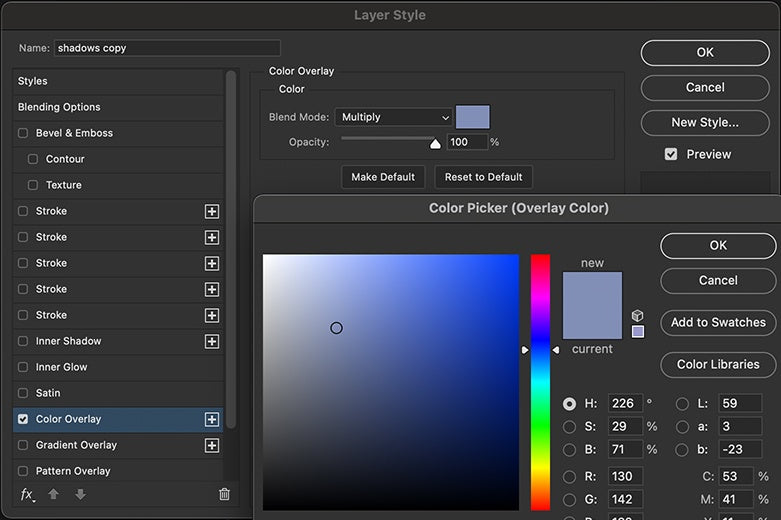
Task: Click the S field showing 29
Action: coord(625,426)
